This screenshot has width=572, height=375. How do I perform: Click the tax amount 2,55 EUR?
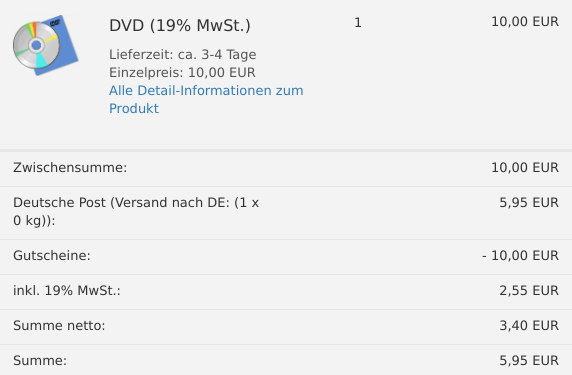(529, 290)
